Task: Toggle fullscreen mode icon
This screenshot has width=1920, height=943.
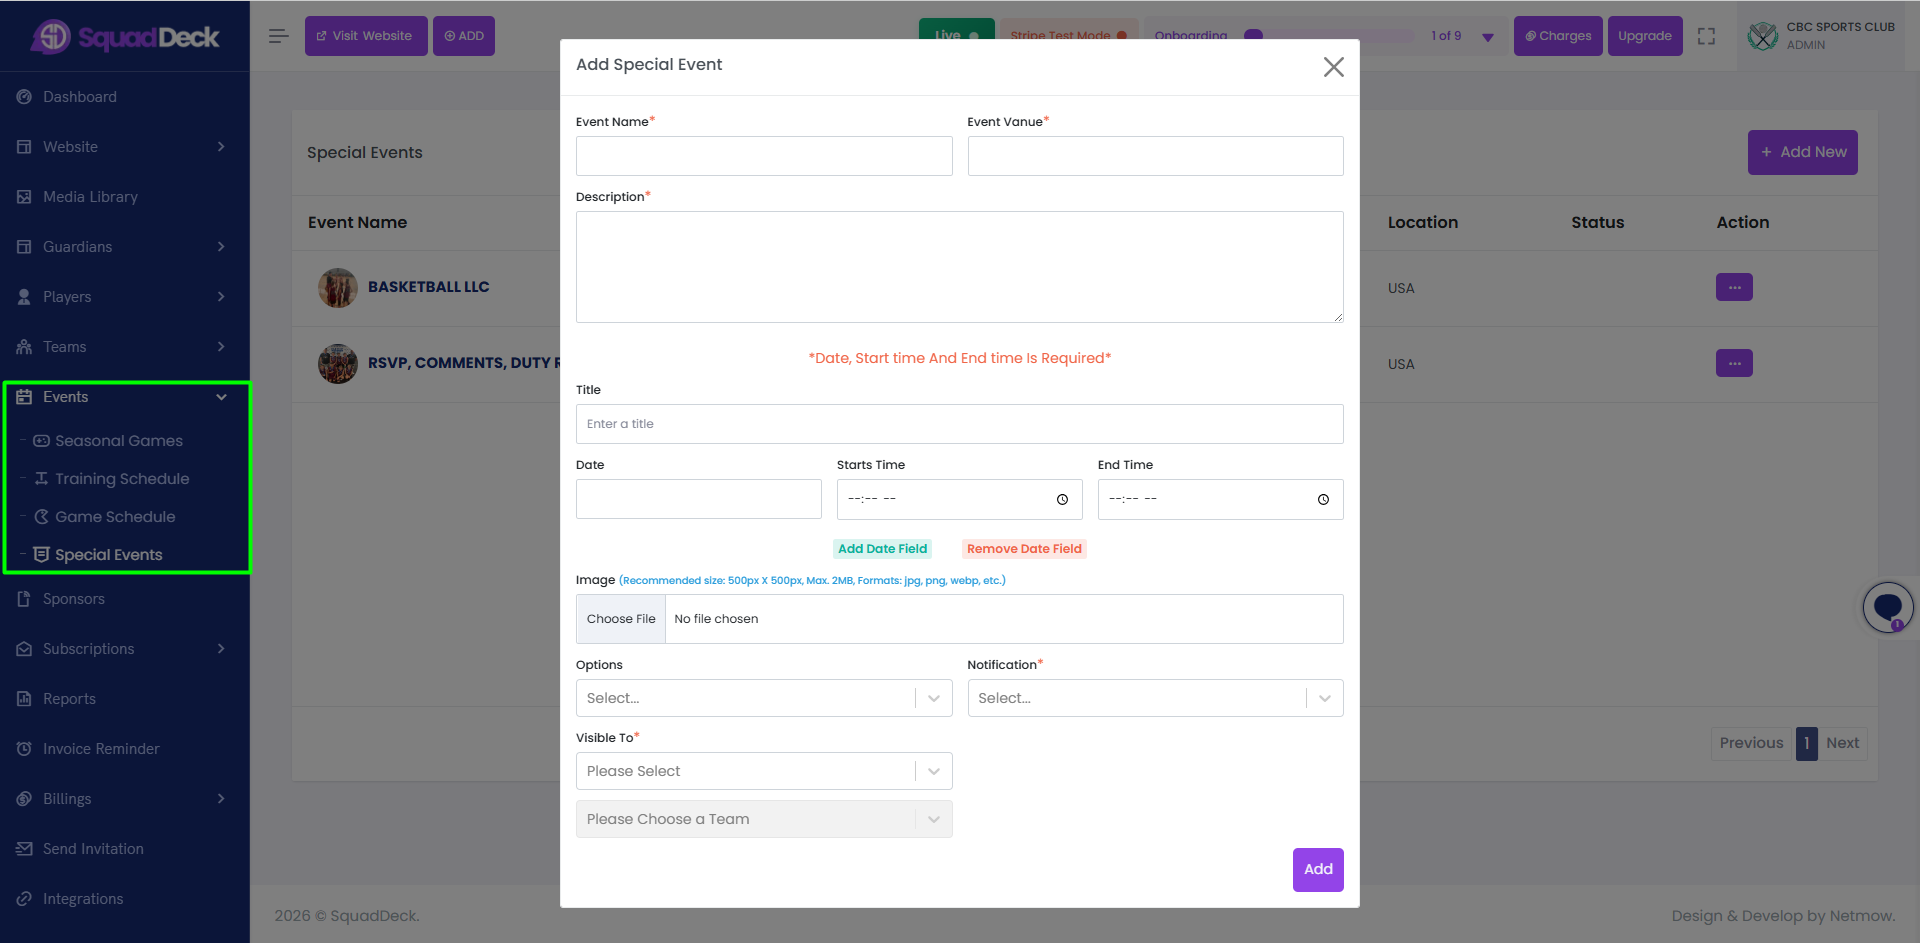Action: click(1707, 36)
